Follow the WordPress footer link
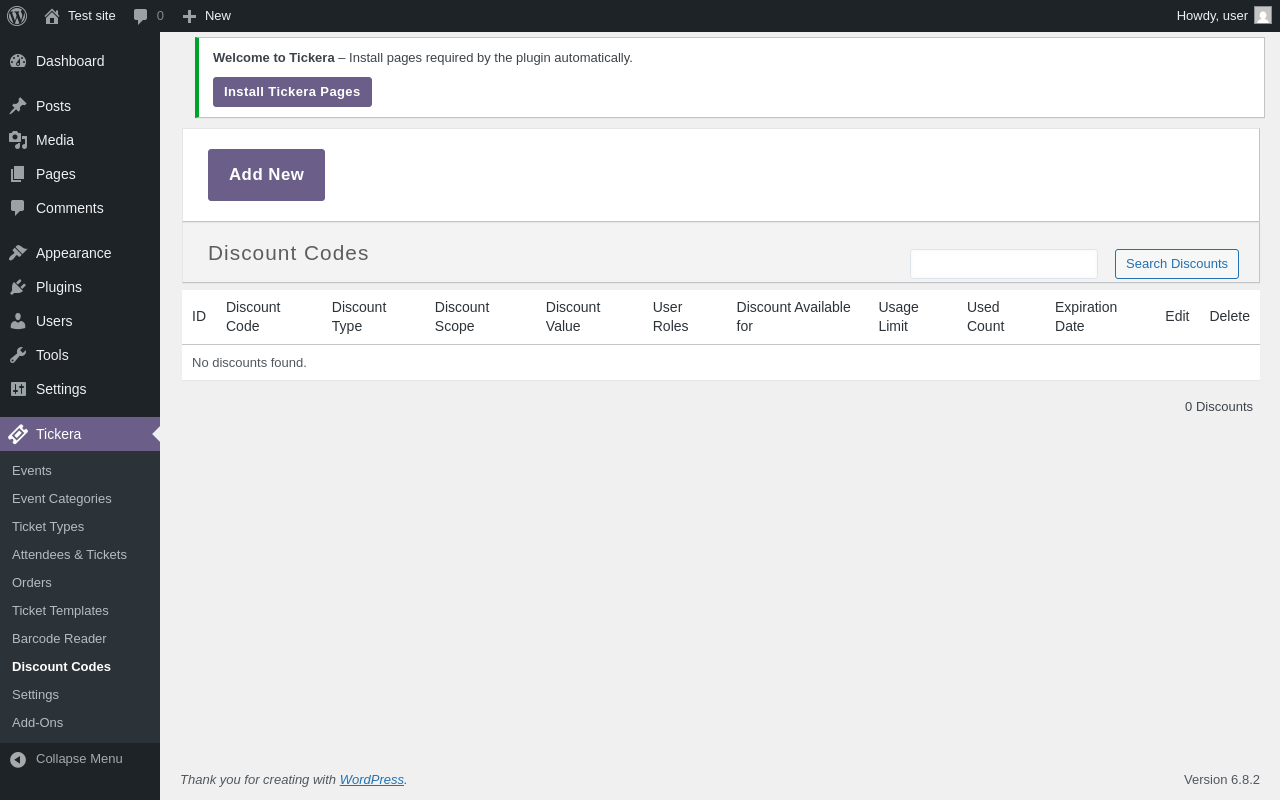Image resolution: width=1280 pixels, height=800 pixels. click(371, 780)
